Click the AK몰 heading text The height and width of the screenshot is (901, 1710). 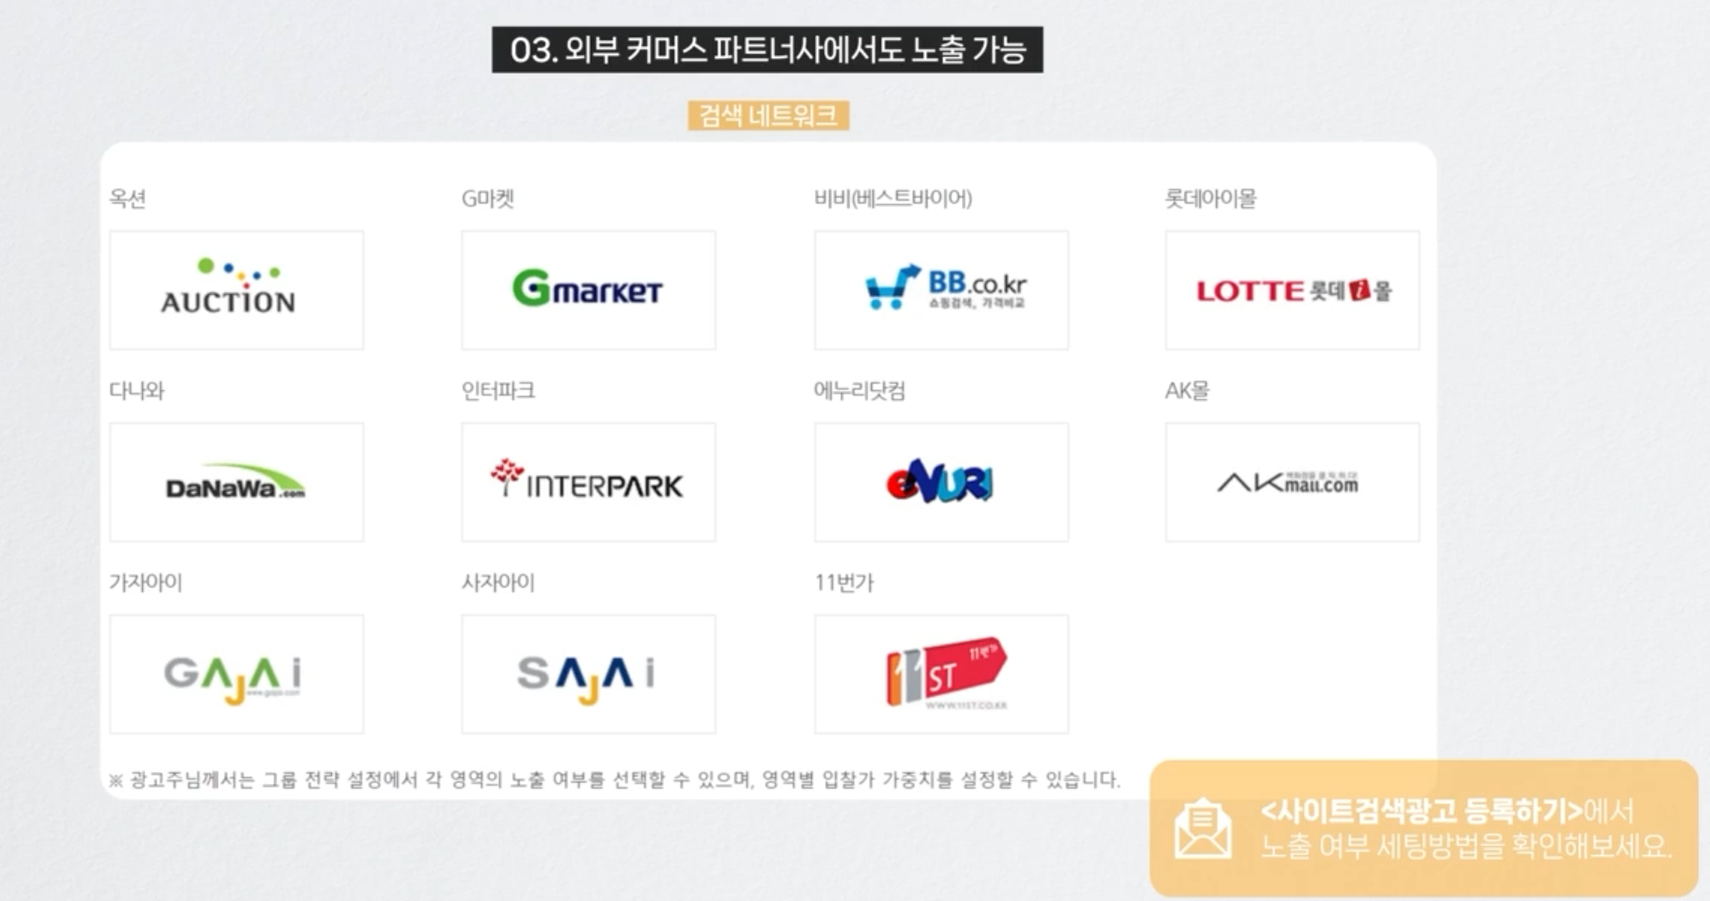point(1187,391)
